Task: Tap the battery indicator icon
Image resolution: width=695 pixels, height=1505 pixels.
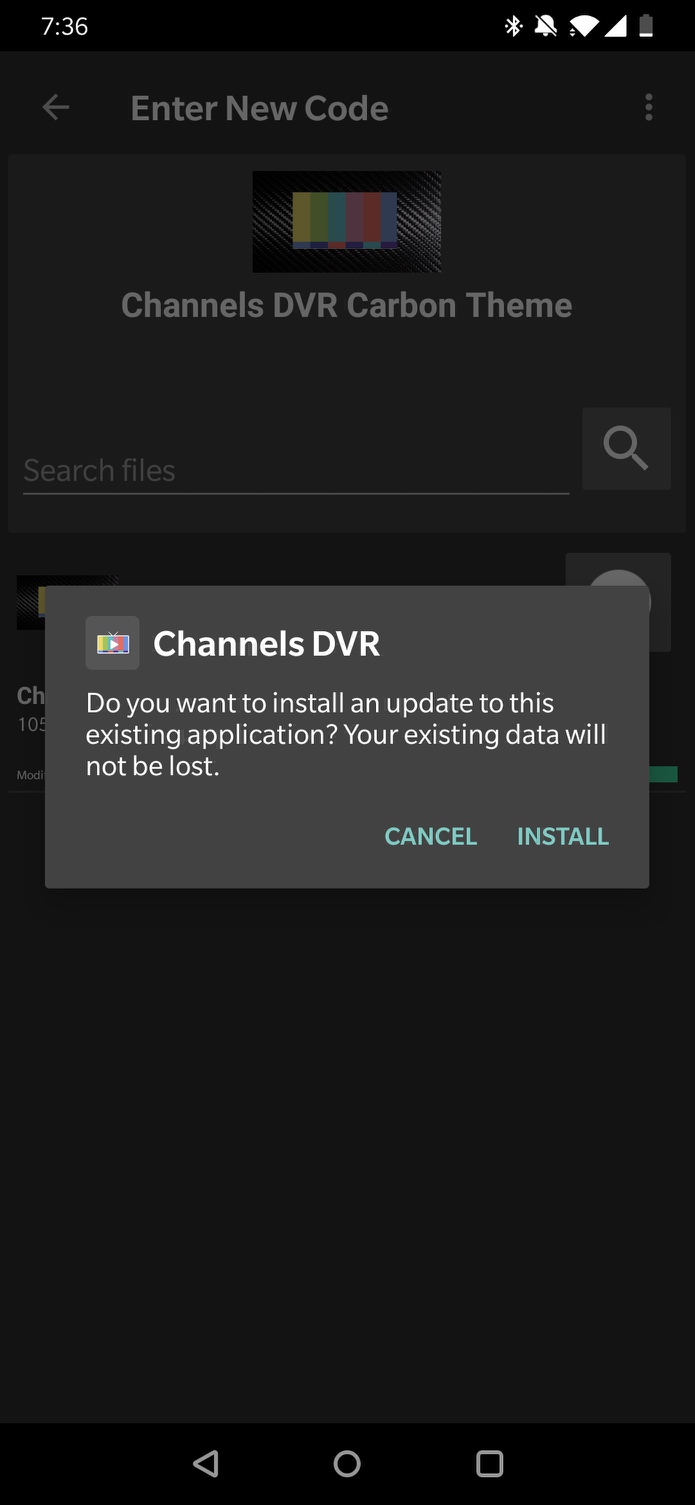Action: pos(646,26)
